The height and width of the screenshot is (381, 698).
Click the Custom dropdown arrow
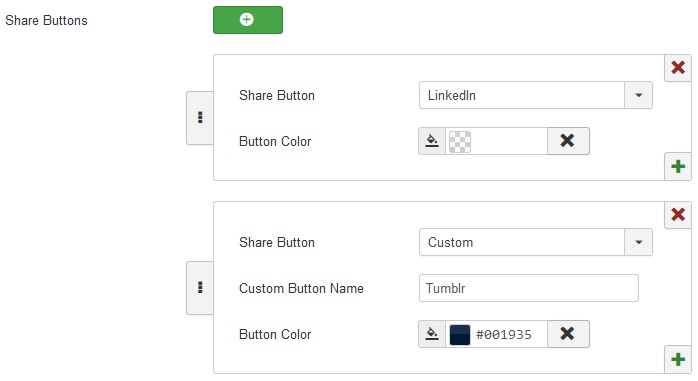point(638,242)
